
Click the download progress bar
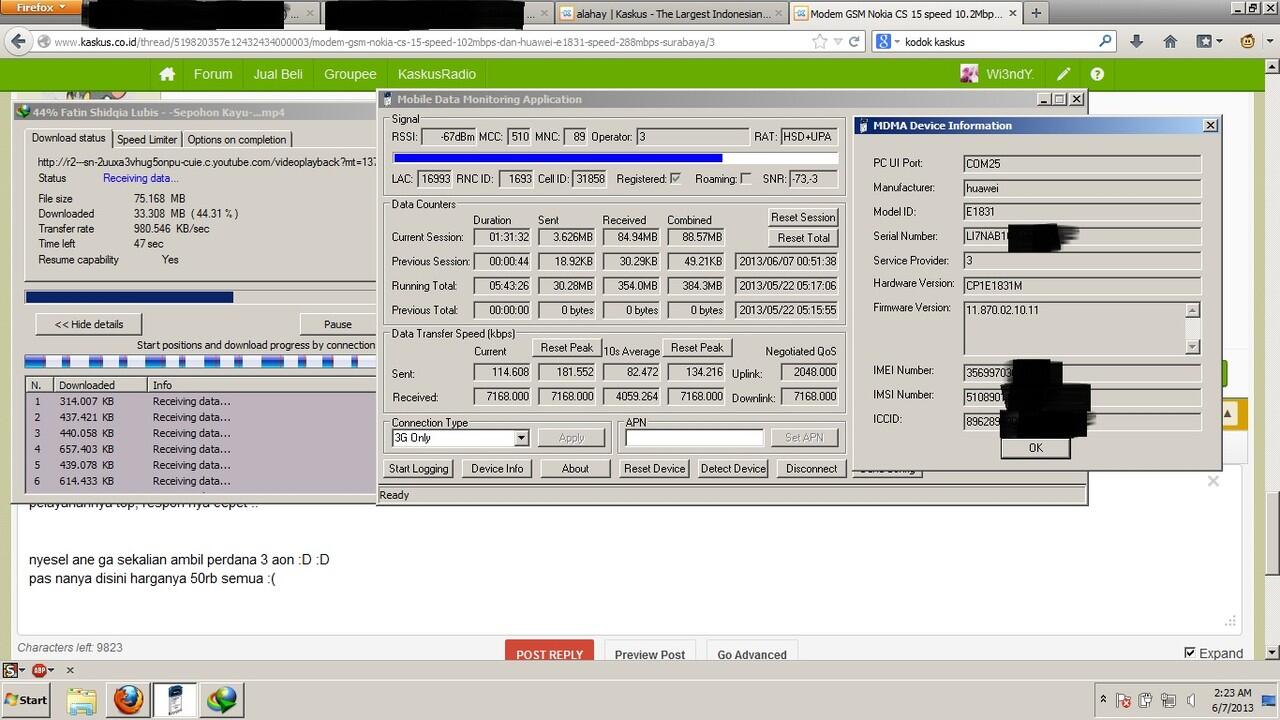tap(200, 297)
